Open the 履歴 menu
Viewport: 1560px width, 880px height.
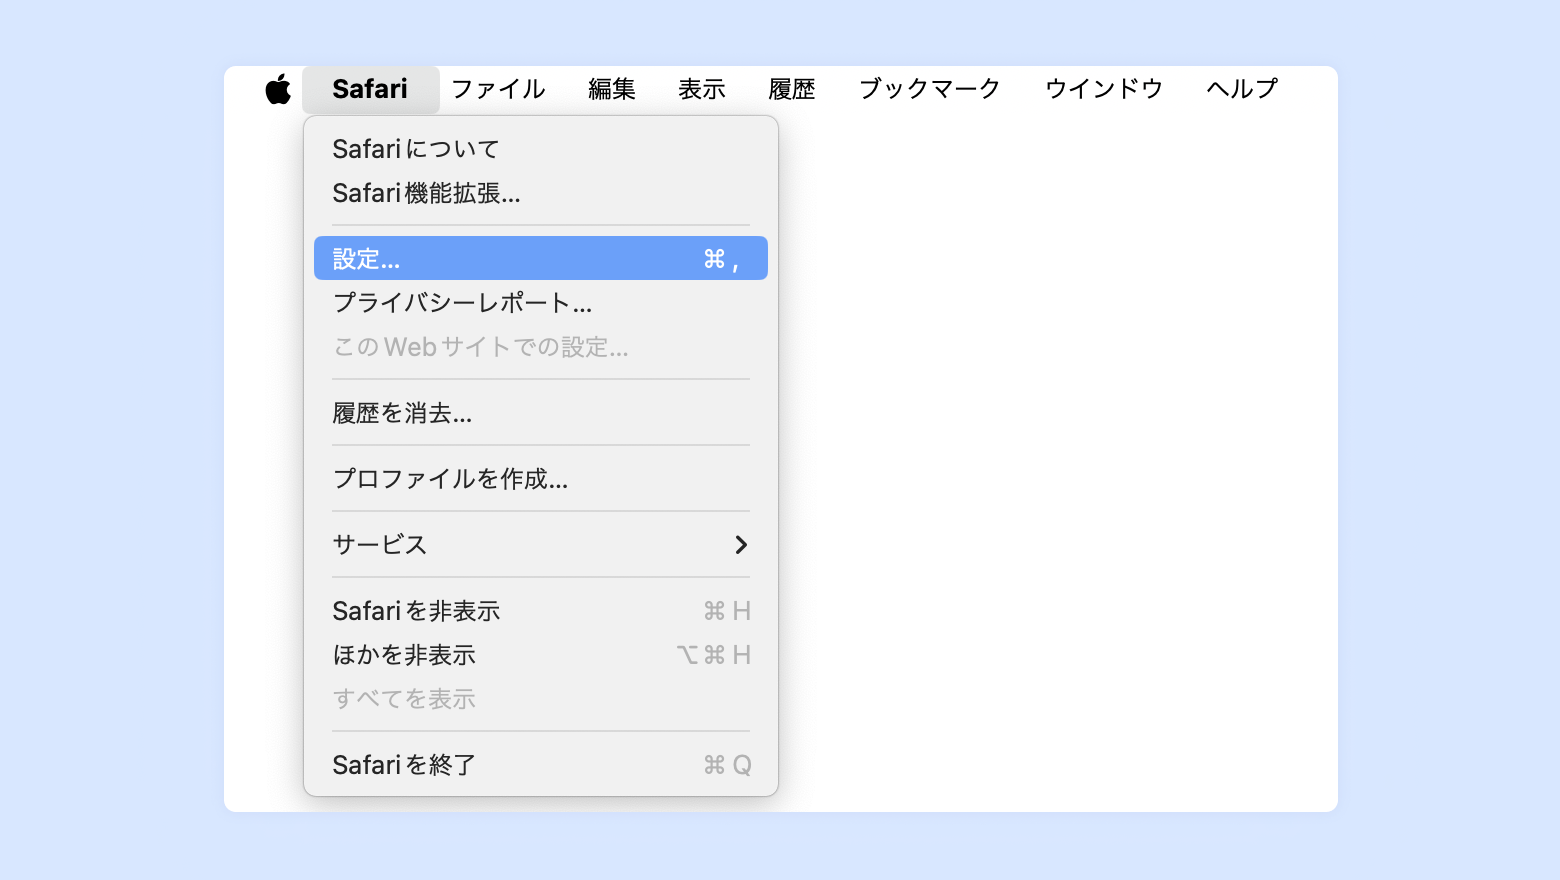click(791, 89)
